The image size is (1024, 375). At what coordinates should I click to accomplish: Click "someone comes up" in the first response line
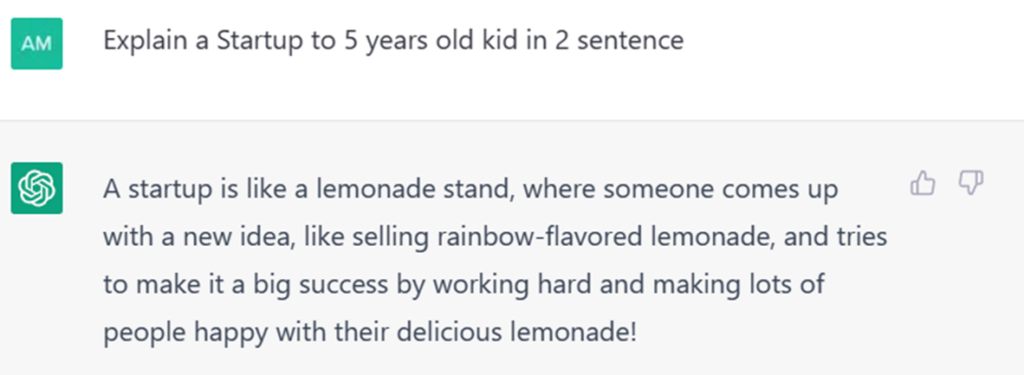pyautogui.click(x=721, y=190)
